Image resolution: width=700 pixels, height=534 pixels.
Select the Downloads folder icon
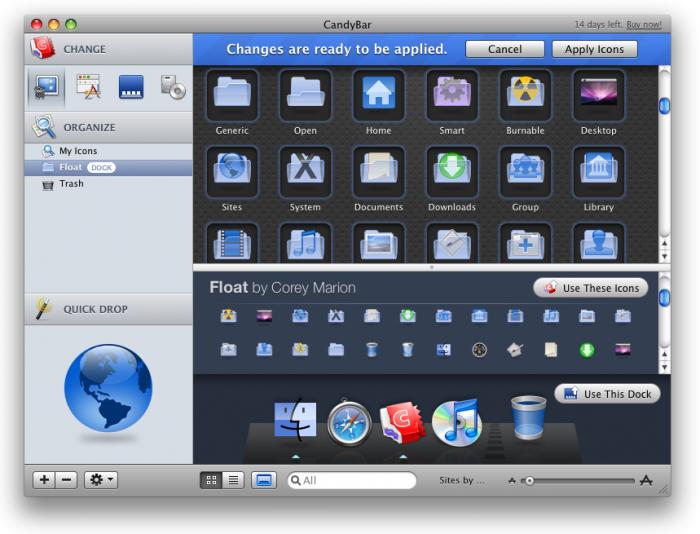coord(452,171)
